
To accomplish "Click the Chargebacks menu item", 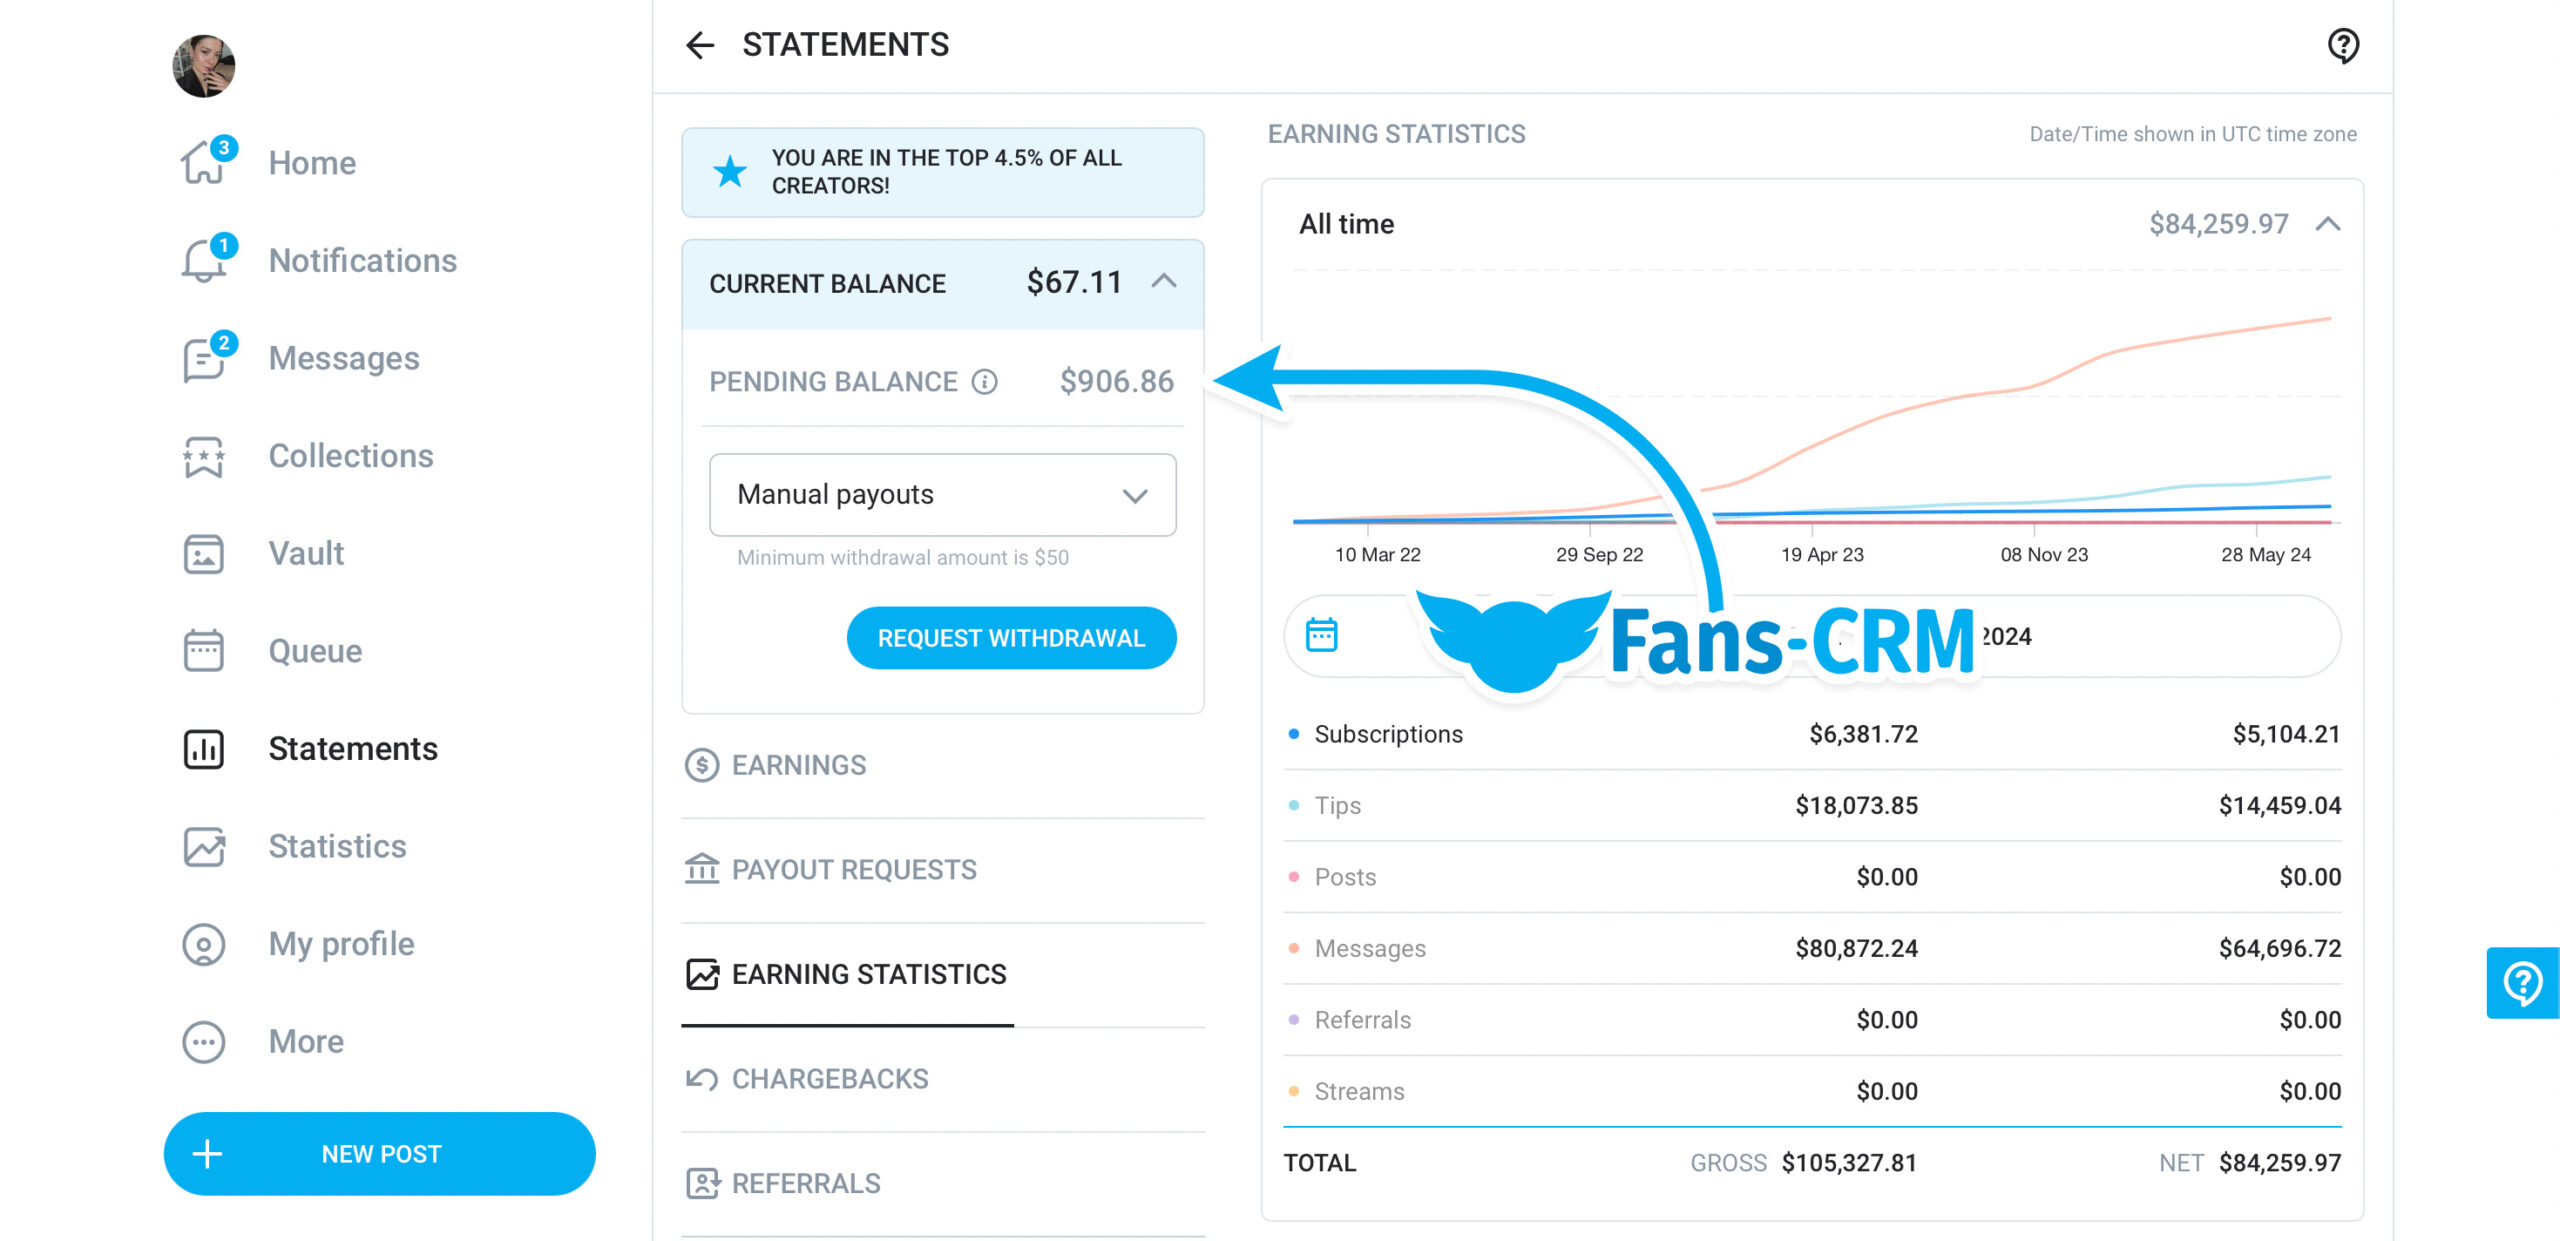I will click(x=829, y=1078).
